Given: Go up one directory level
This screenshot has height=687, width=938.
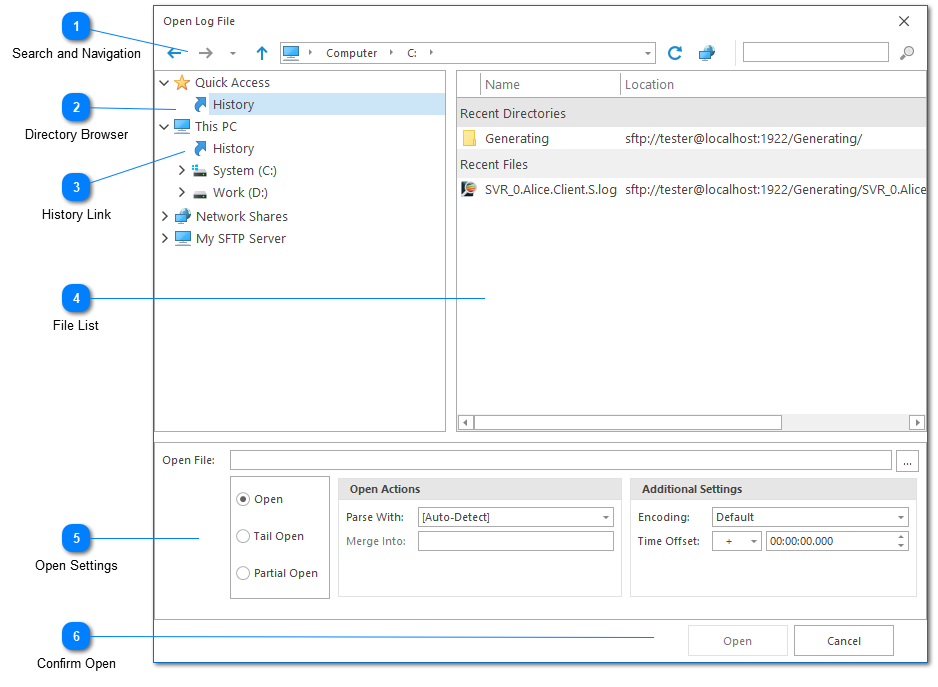Looking at the screenshot, I should (x=262, y=53).
